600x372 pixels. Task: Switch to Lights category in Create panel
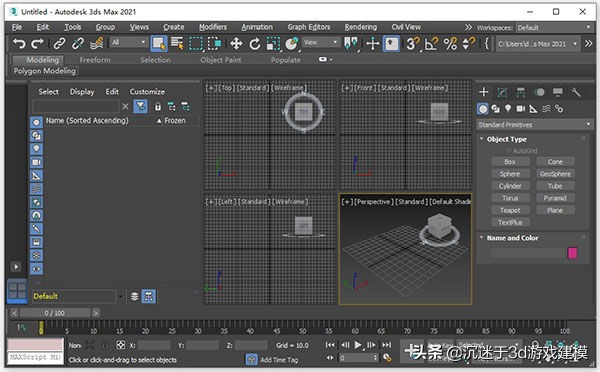pyautogui.click(x=508, y=109)
